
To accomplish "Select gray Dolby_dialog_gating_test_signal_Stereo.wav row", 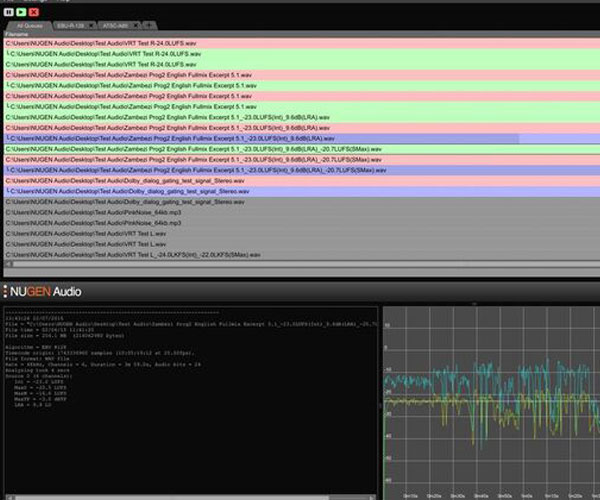I will click(x=302, y=202).
